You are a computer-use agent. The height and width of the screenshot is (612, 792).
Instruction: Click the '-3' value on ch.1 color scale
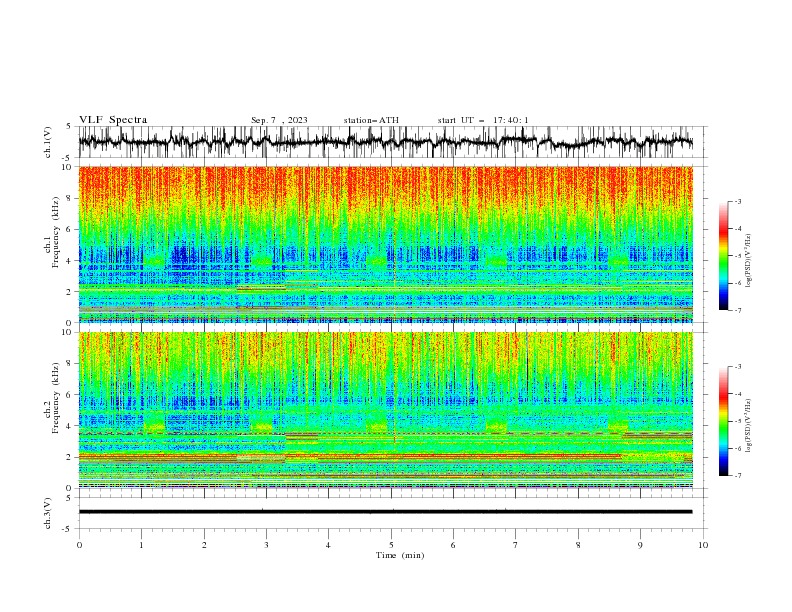738,201
